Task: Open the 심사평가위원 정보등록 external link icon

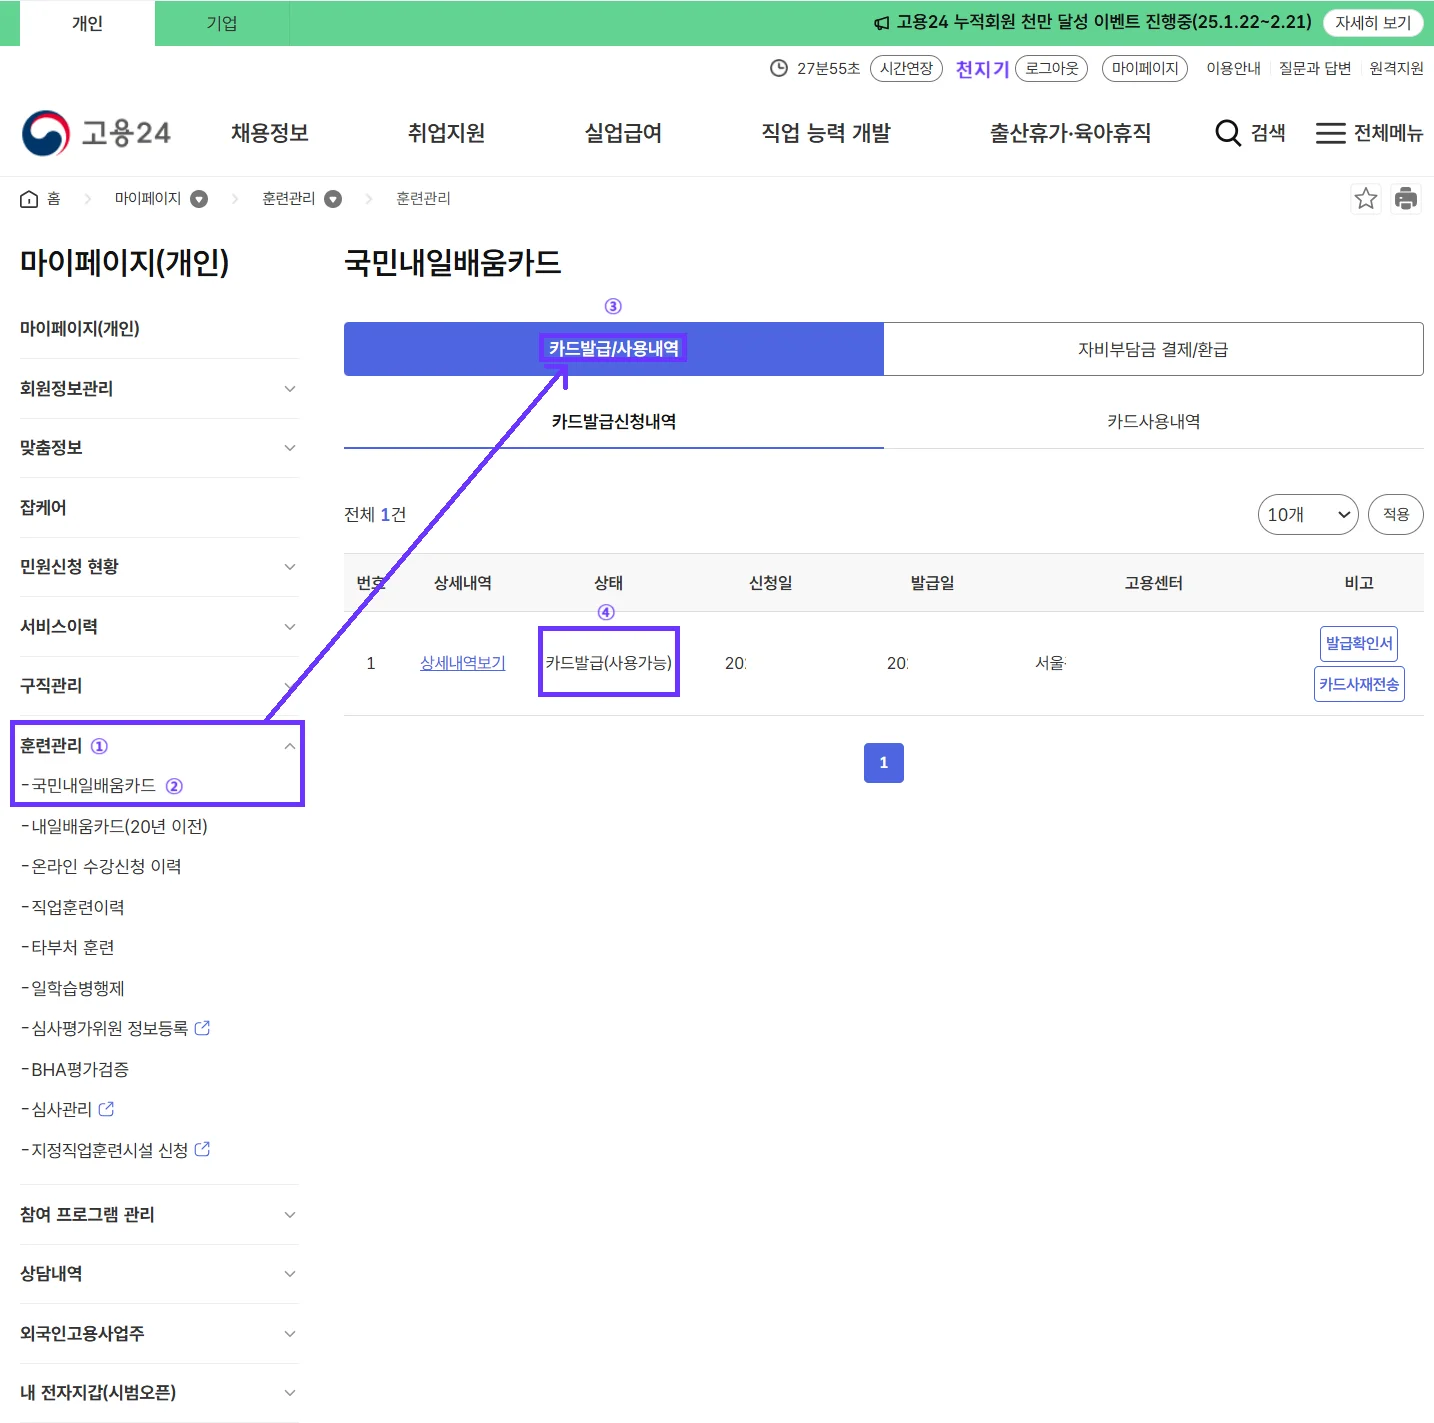Action: click(x=203, y=1028)
